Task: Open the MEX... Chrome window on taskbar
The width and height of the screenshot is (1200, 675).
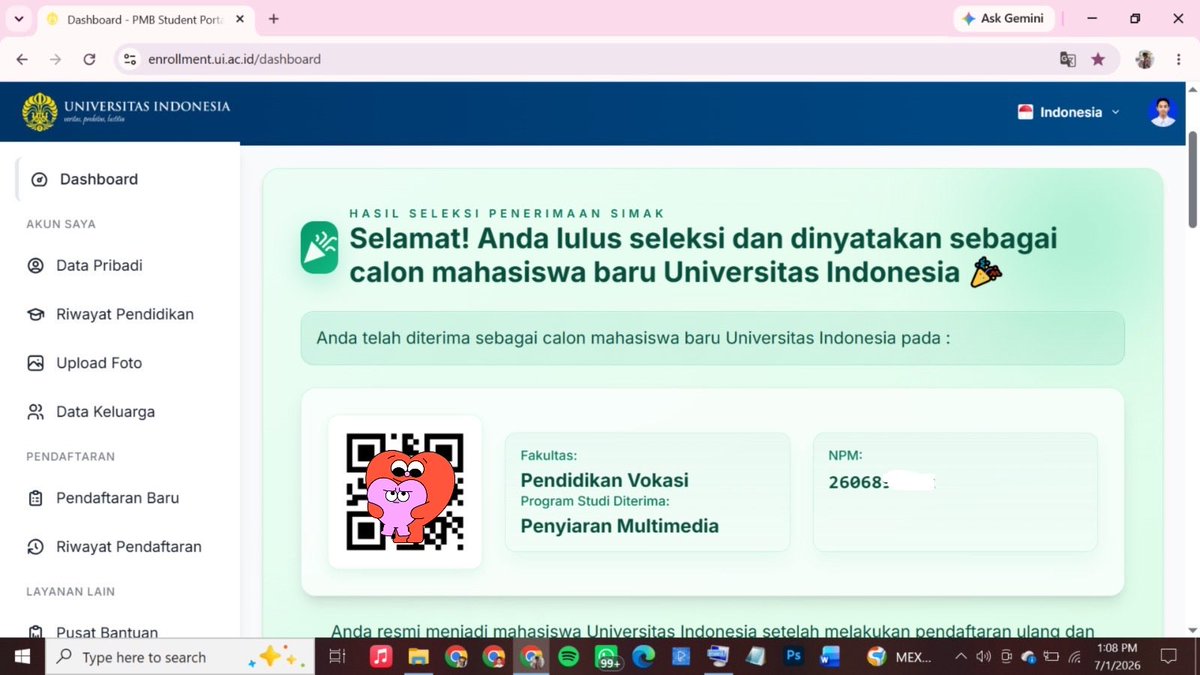Action: [x=900, y=657]
